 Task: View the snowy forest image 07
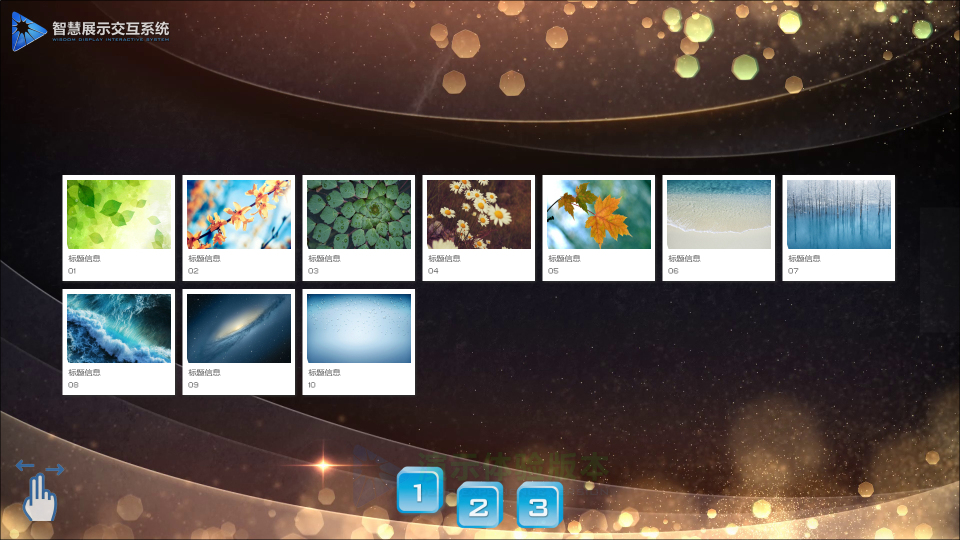[839, 214]
